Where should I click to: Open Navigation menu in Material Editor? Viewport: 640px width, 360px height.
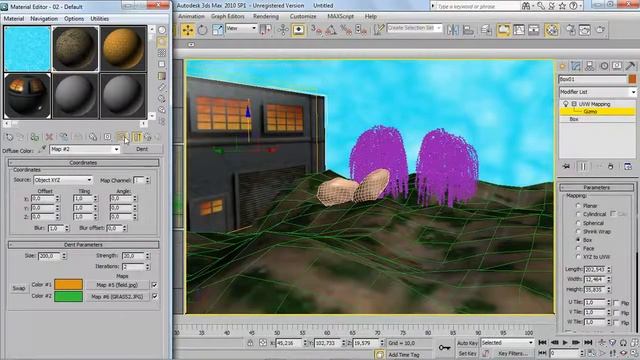[44, 19]
